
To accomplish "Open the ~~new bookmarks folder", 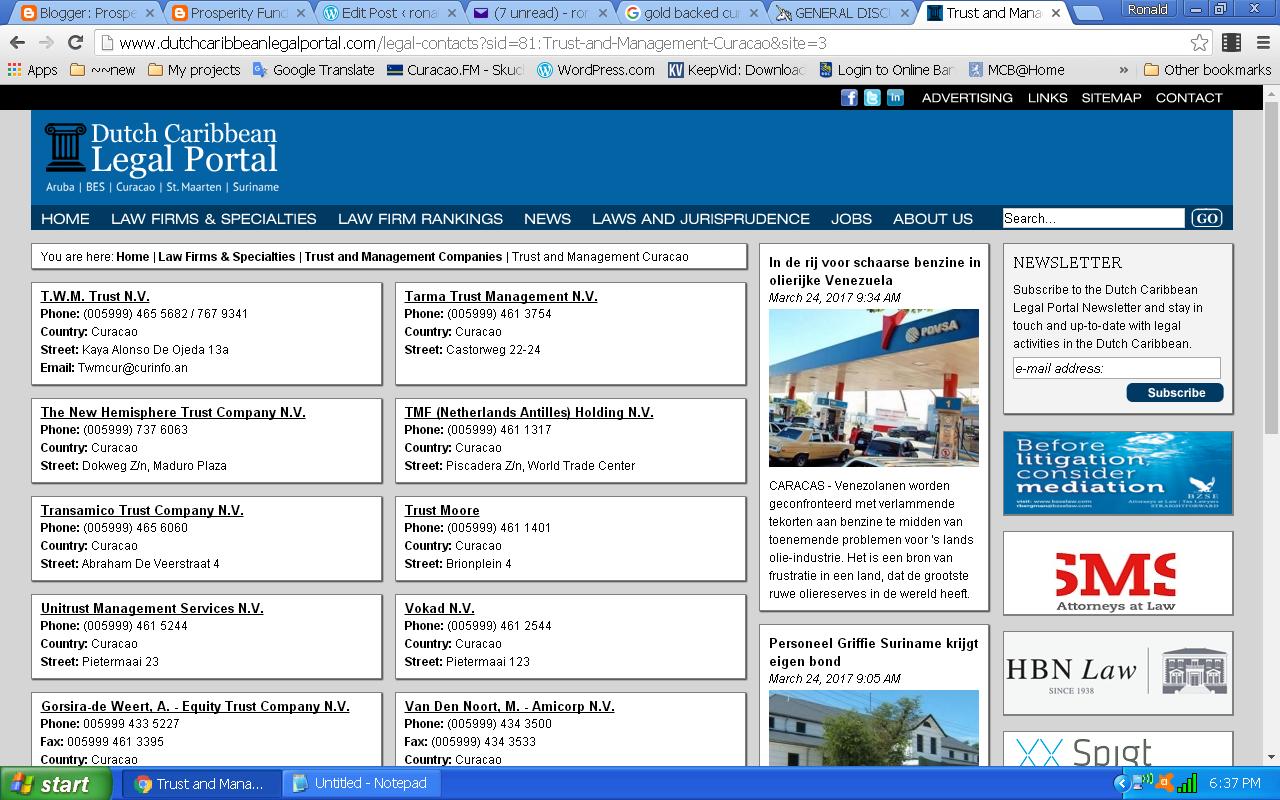I will click(103, 70).
